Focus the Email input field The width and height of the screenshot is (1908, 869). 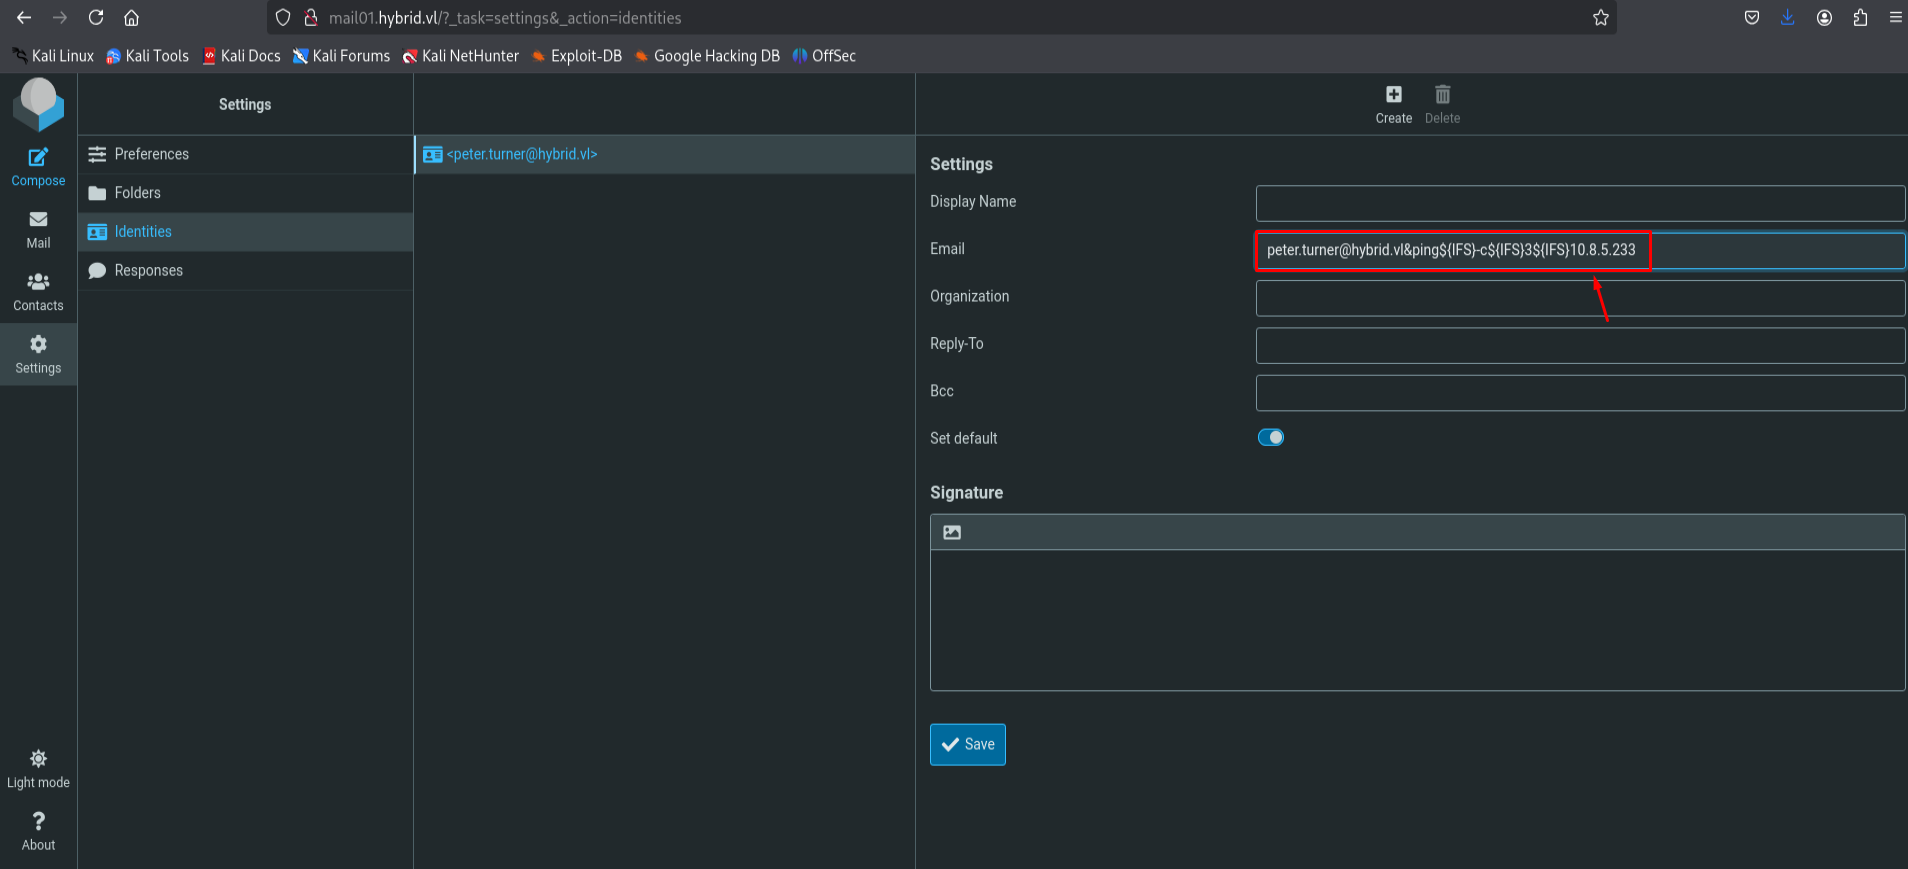(x=1580, y=250)
